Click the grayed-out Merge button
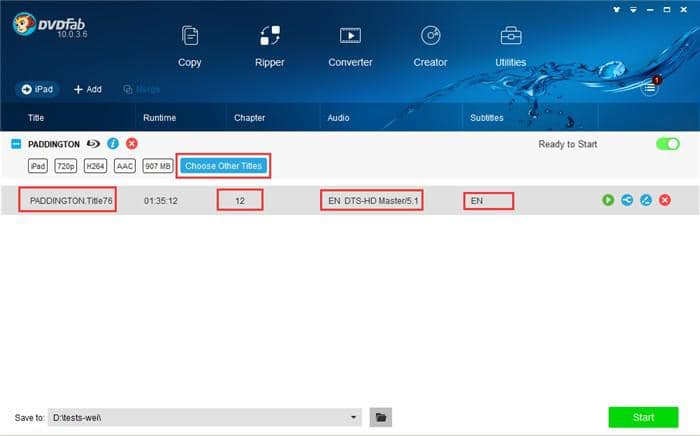The image size is (700, 436). coord(142,89)
